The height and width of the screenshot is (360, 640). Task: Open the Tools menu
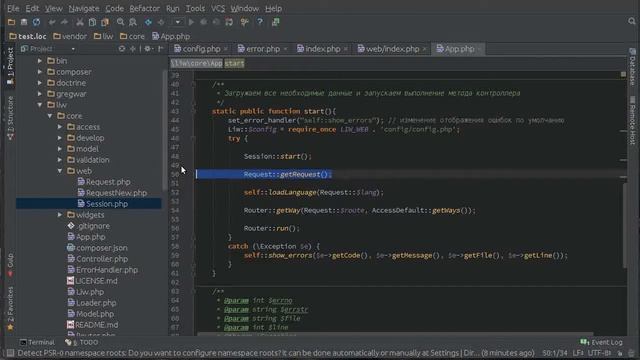coord(195,8)
